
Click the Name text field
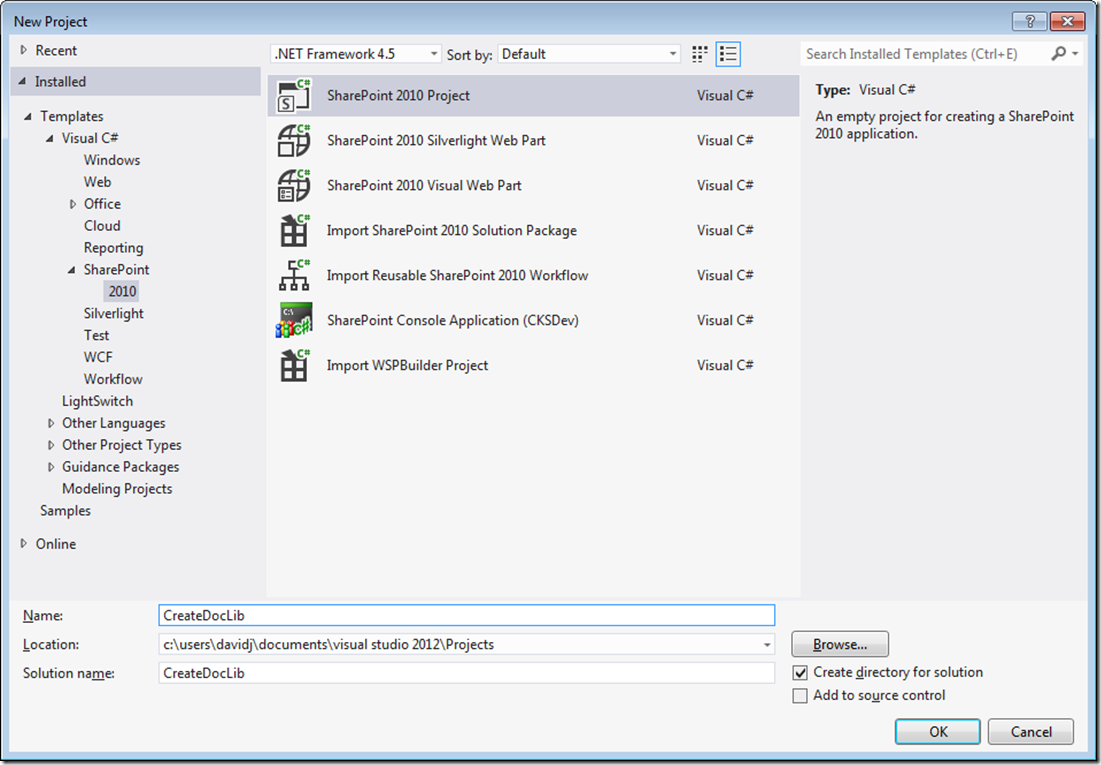click(x=467, y=615)
